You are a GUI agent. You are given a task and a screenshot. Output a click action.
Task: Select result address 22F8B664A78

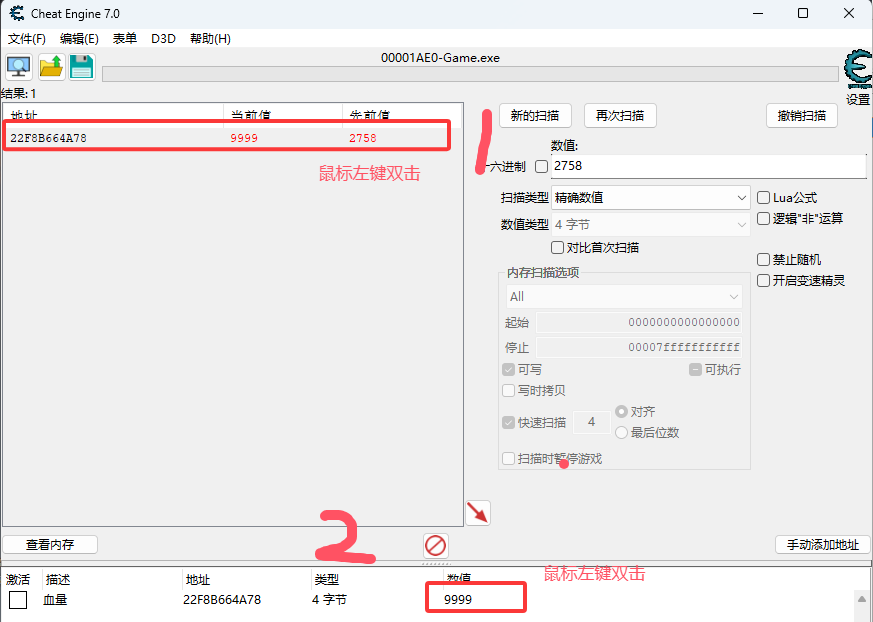click(48, 138)
